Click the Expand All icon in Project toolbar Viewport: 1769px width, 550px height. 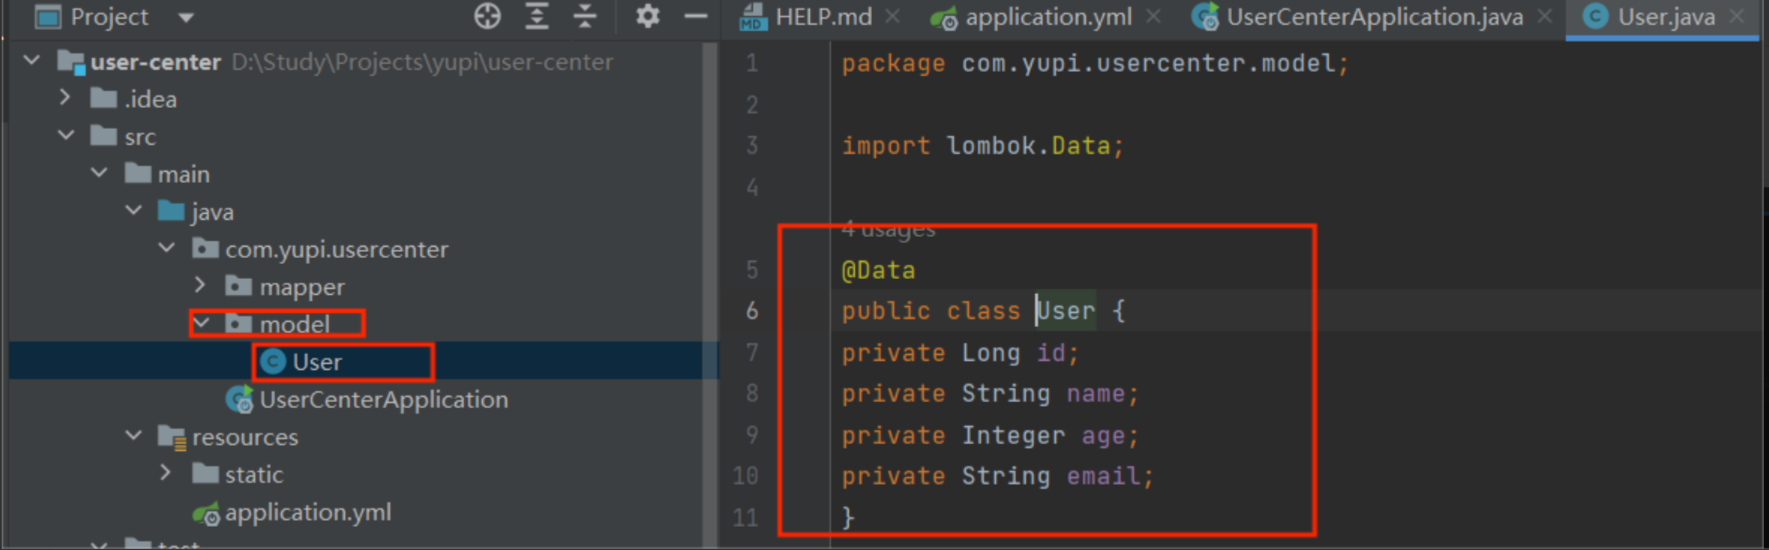[537, 16]
